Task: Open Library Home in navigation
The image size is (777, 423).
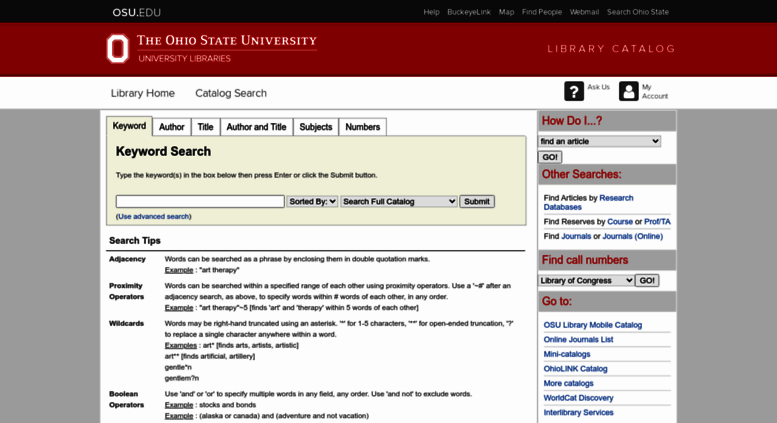Action: click(x=143, y=93)
